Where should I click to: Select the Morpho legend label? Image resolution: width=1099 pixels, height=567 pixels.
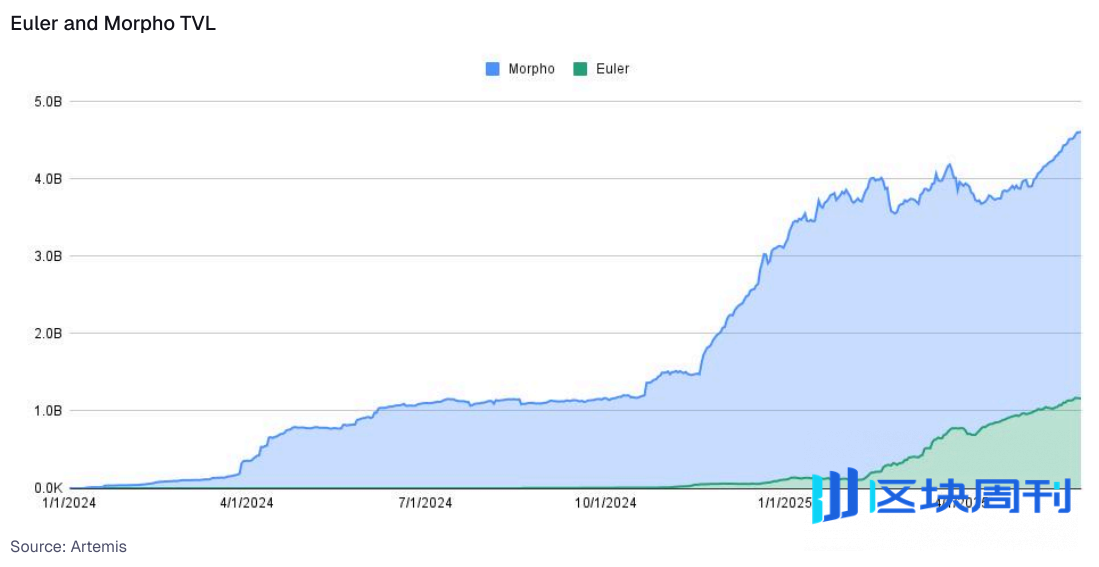click(531, 69)
